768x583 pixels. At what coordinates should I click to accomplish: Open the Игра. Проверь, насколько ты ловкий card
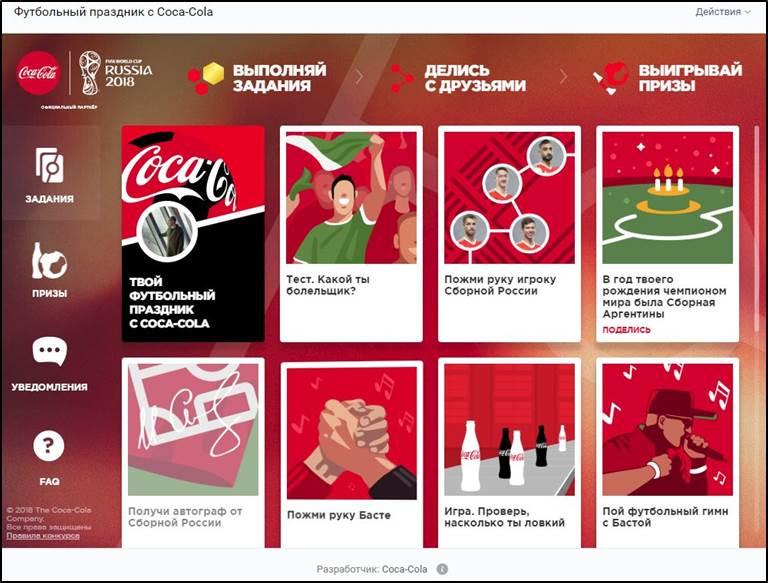(509, 453)
